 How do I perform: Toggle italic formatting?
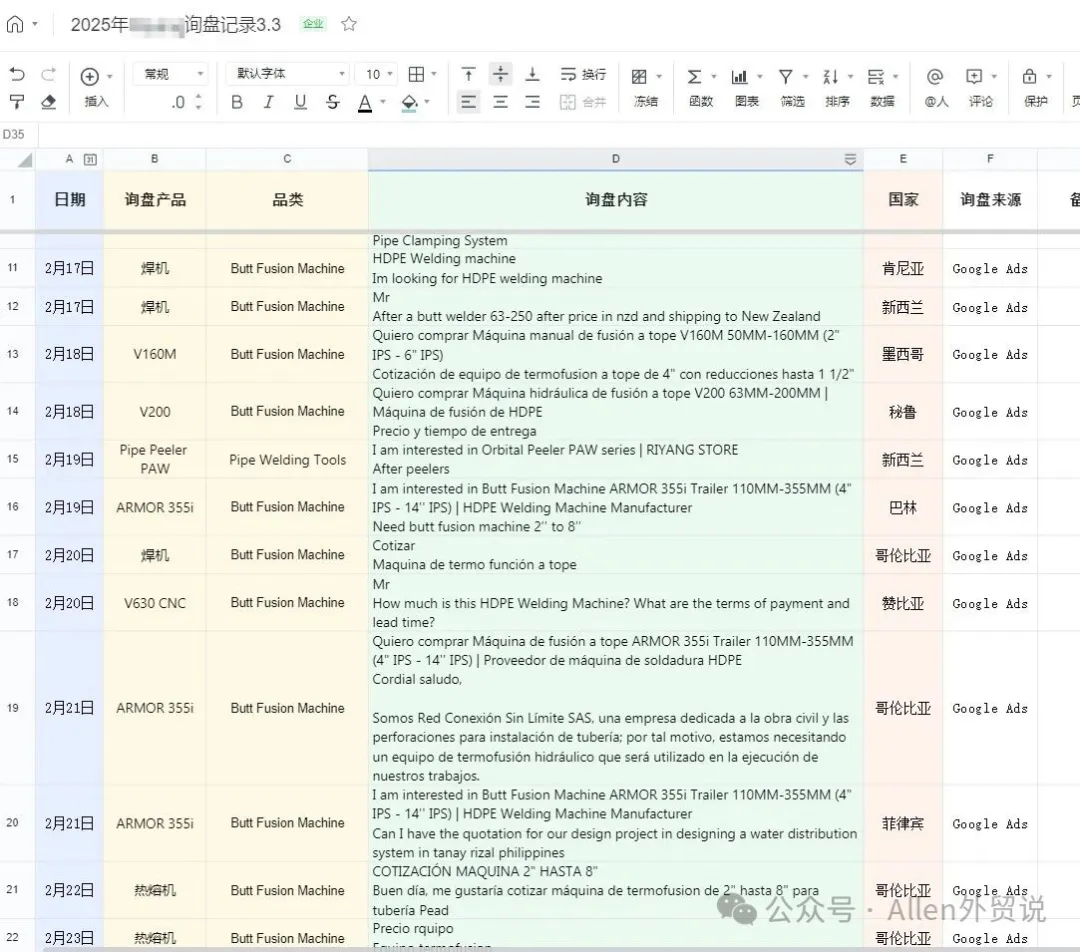pos(269,103)
